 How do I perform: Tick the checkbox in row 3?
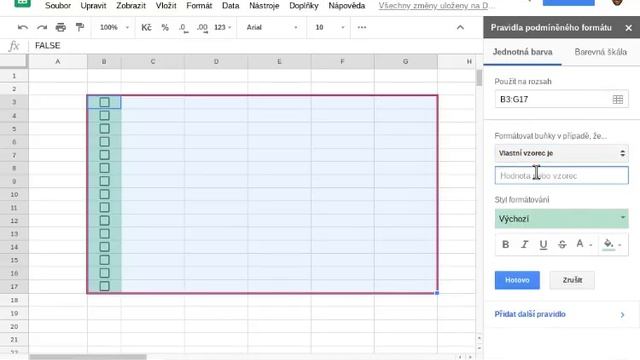point(104,102)
